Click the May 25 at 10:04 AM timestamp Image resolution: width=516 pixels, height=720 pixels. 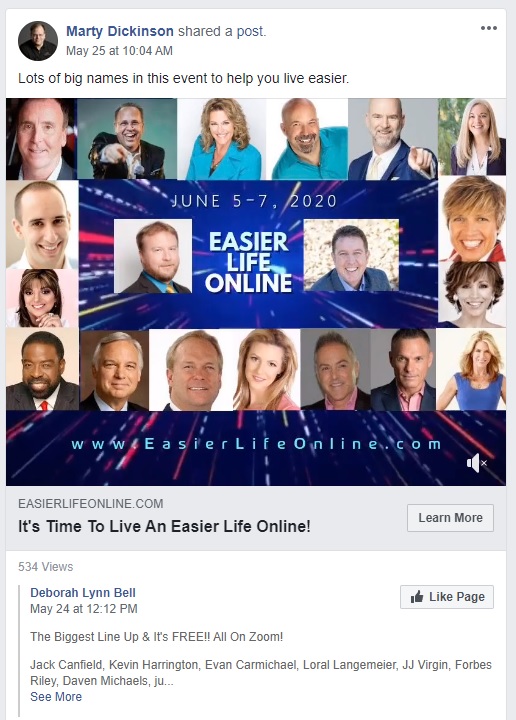[119, 51]
